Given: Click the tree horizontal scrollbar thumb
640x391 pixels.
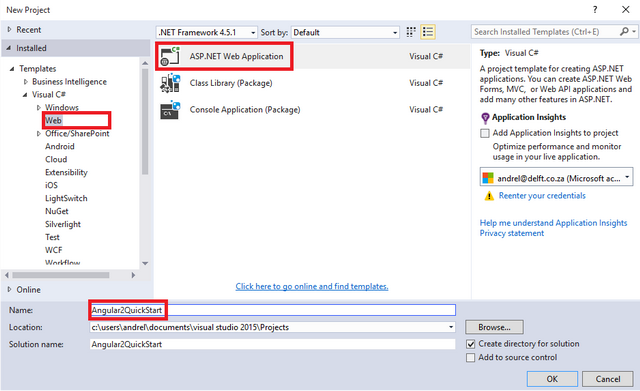Looking at the screenshot, I should click(61, 275).
